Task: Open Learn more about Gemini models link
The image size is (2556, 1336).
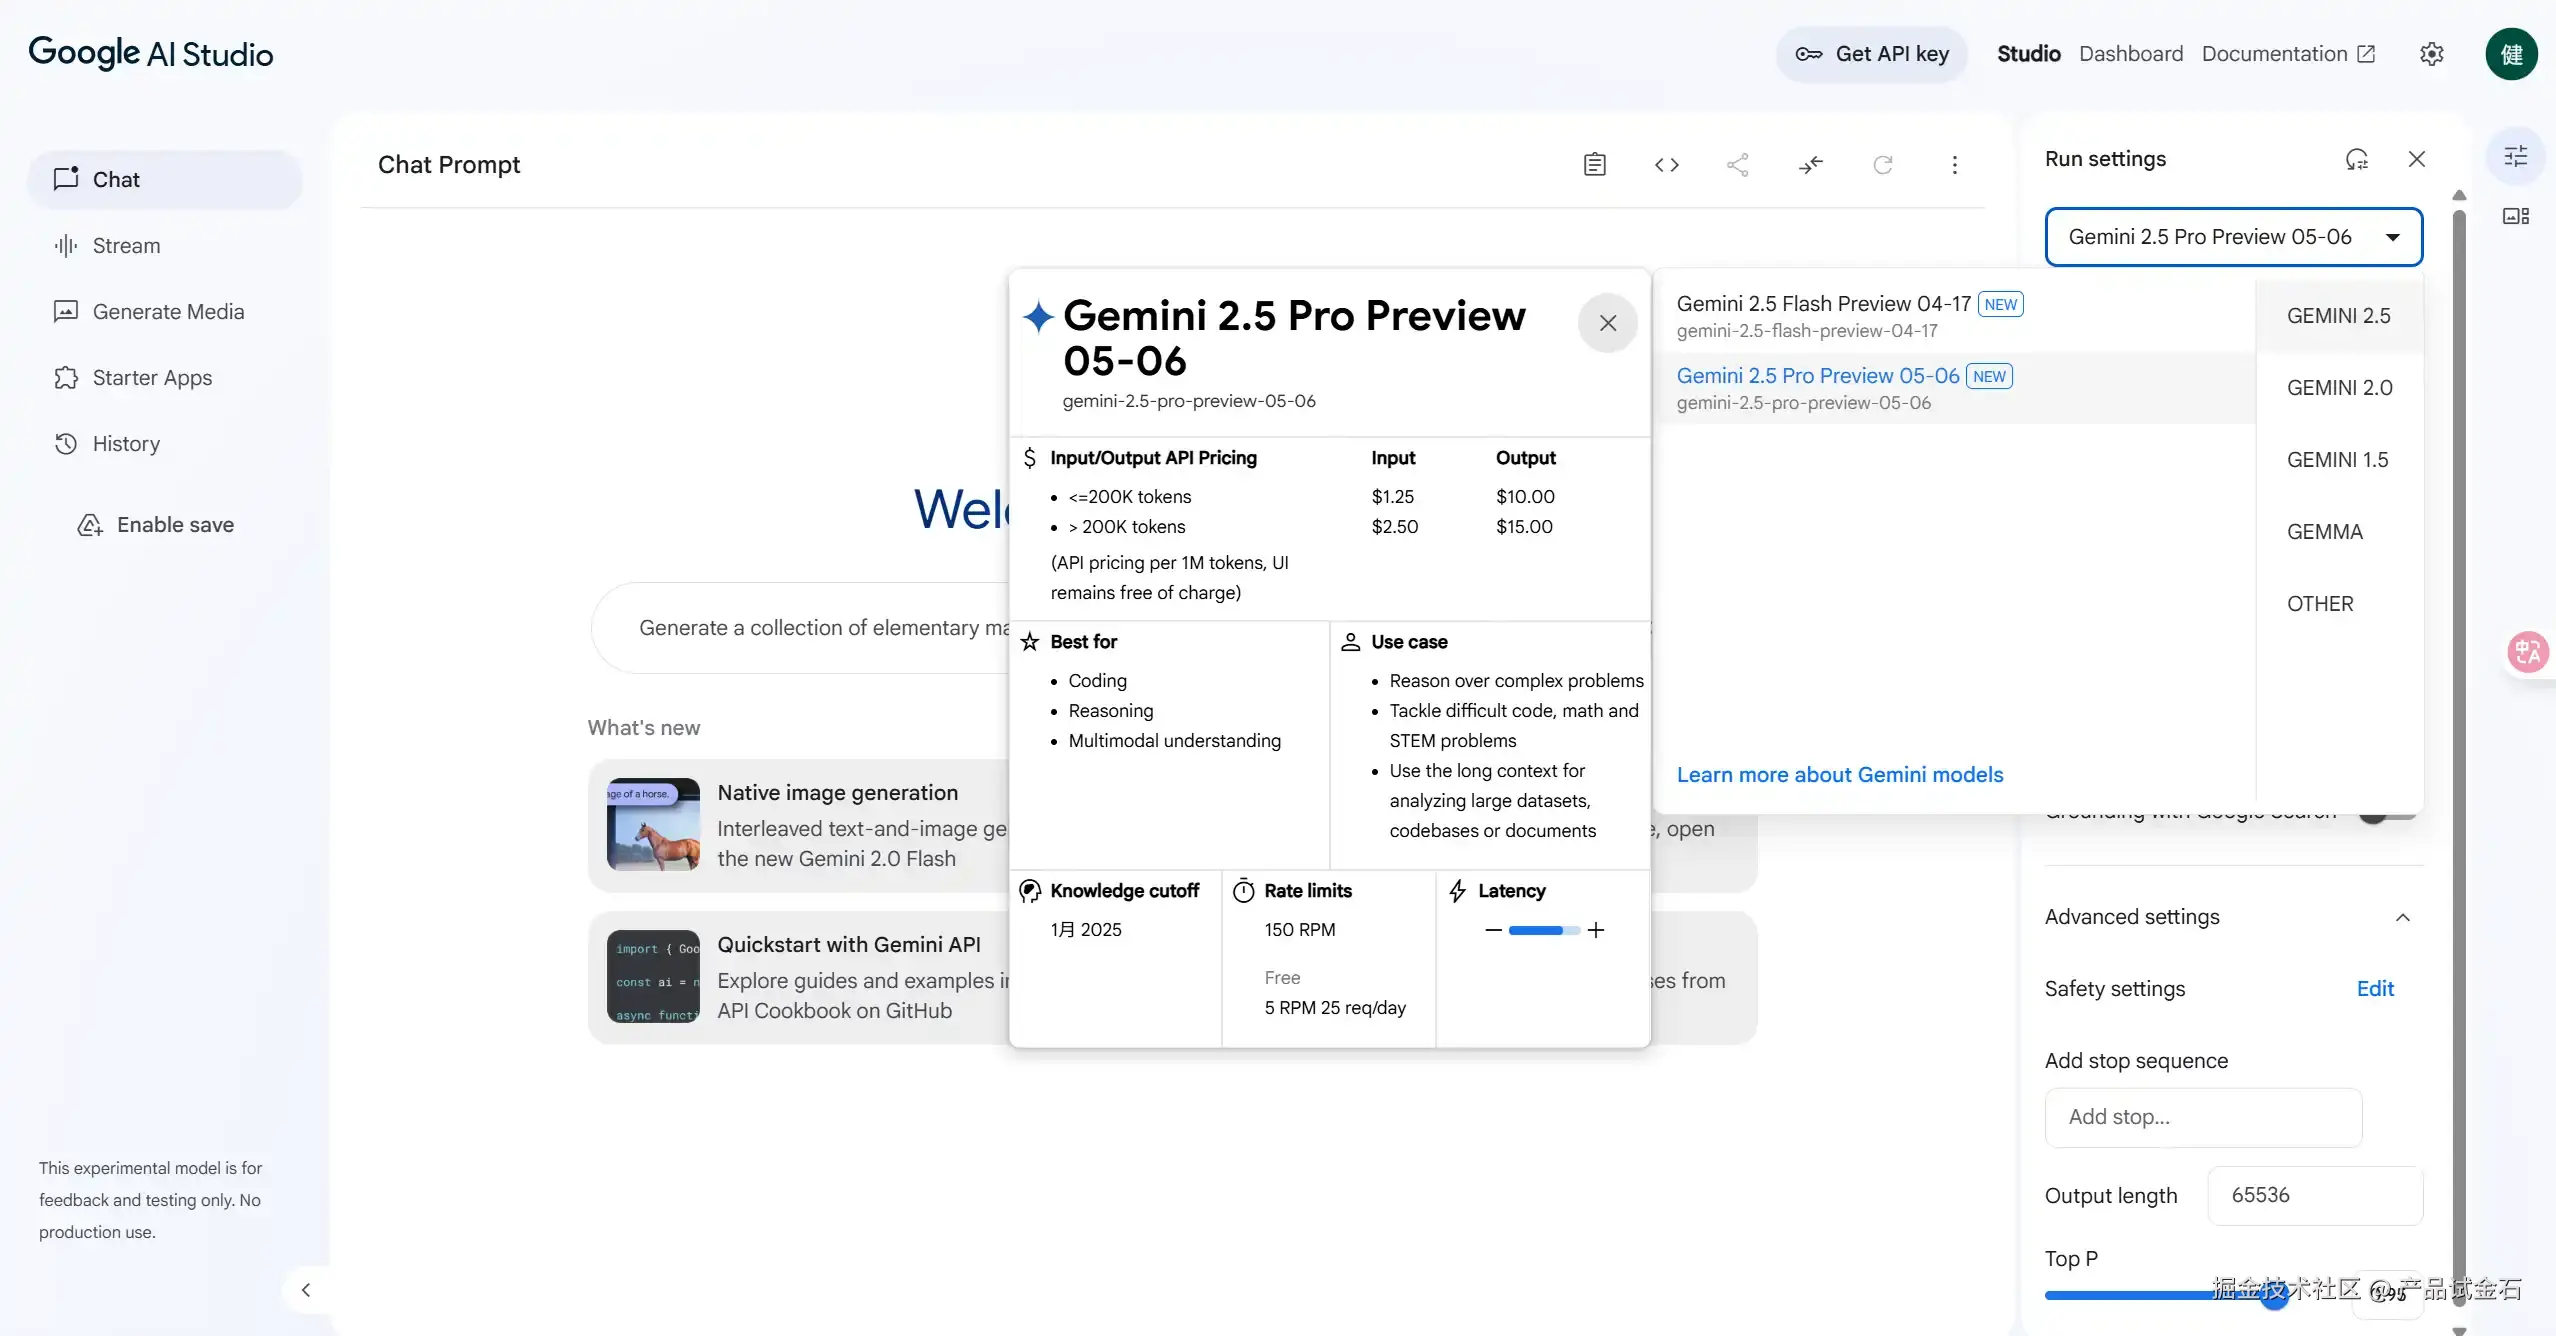Action: [x=1839, y=774]
